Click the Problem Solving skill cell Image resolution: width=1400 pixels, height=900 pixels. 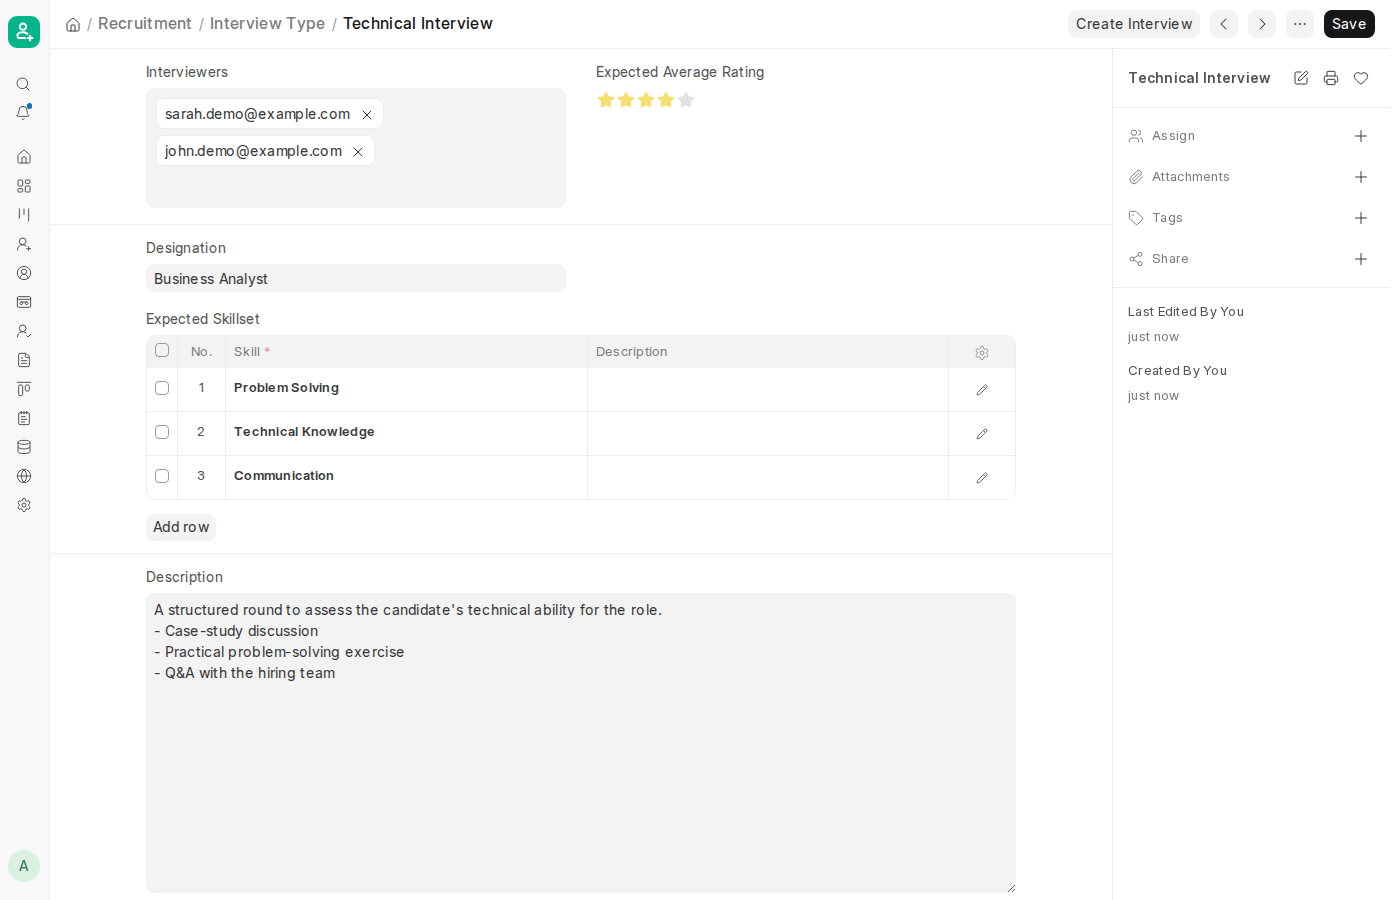click(x=406, y=388)
